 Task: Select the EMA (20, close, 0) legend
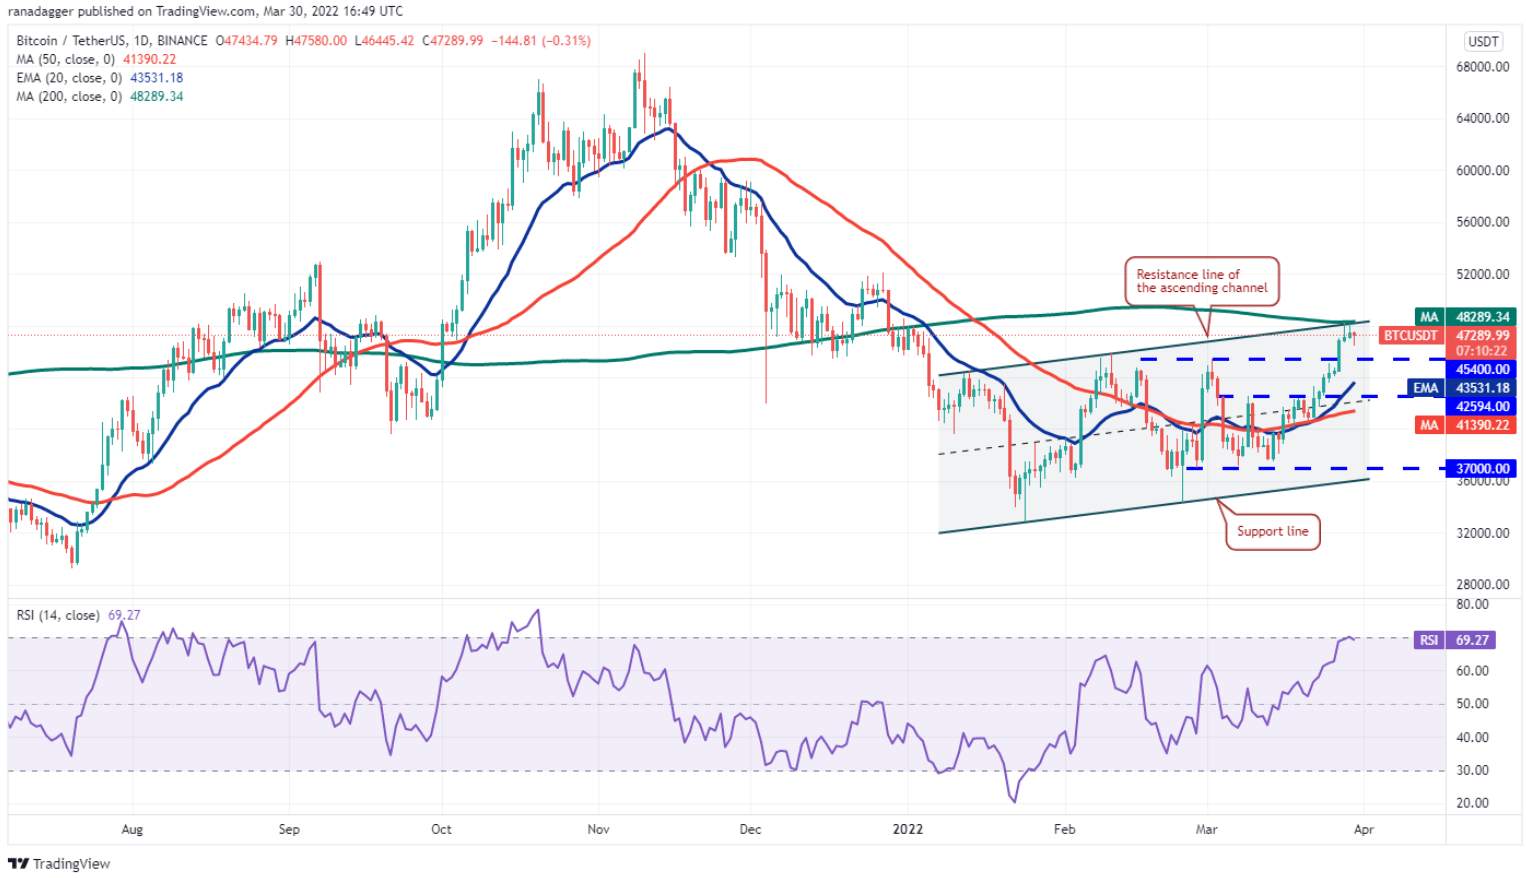[99, 78]
